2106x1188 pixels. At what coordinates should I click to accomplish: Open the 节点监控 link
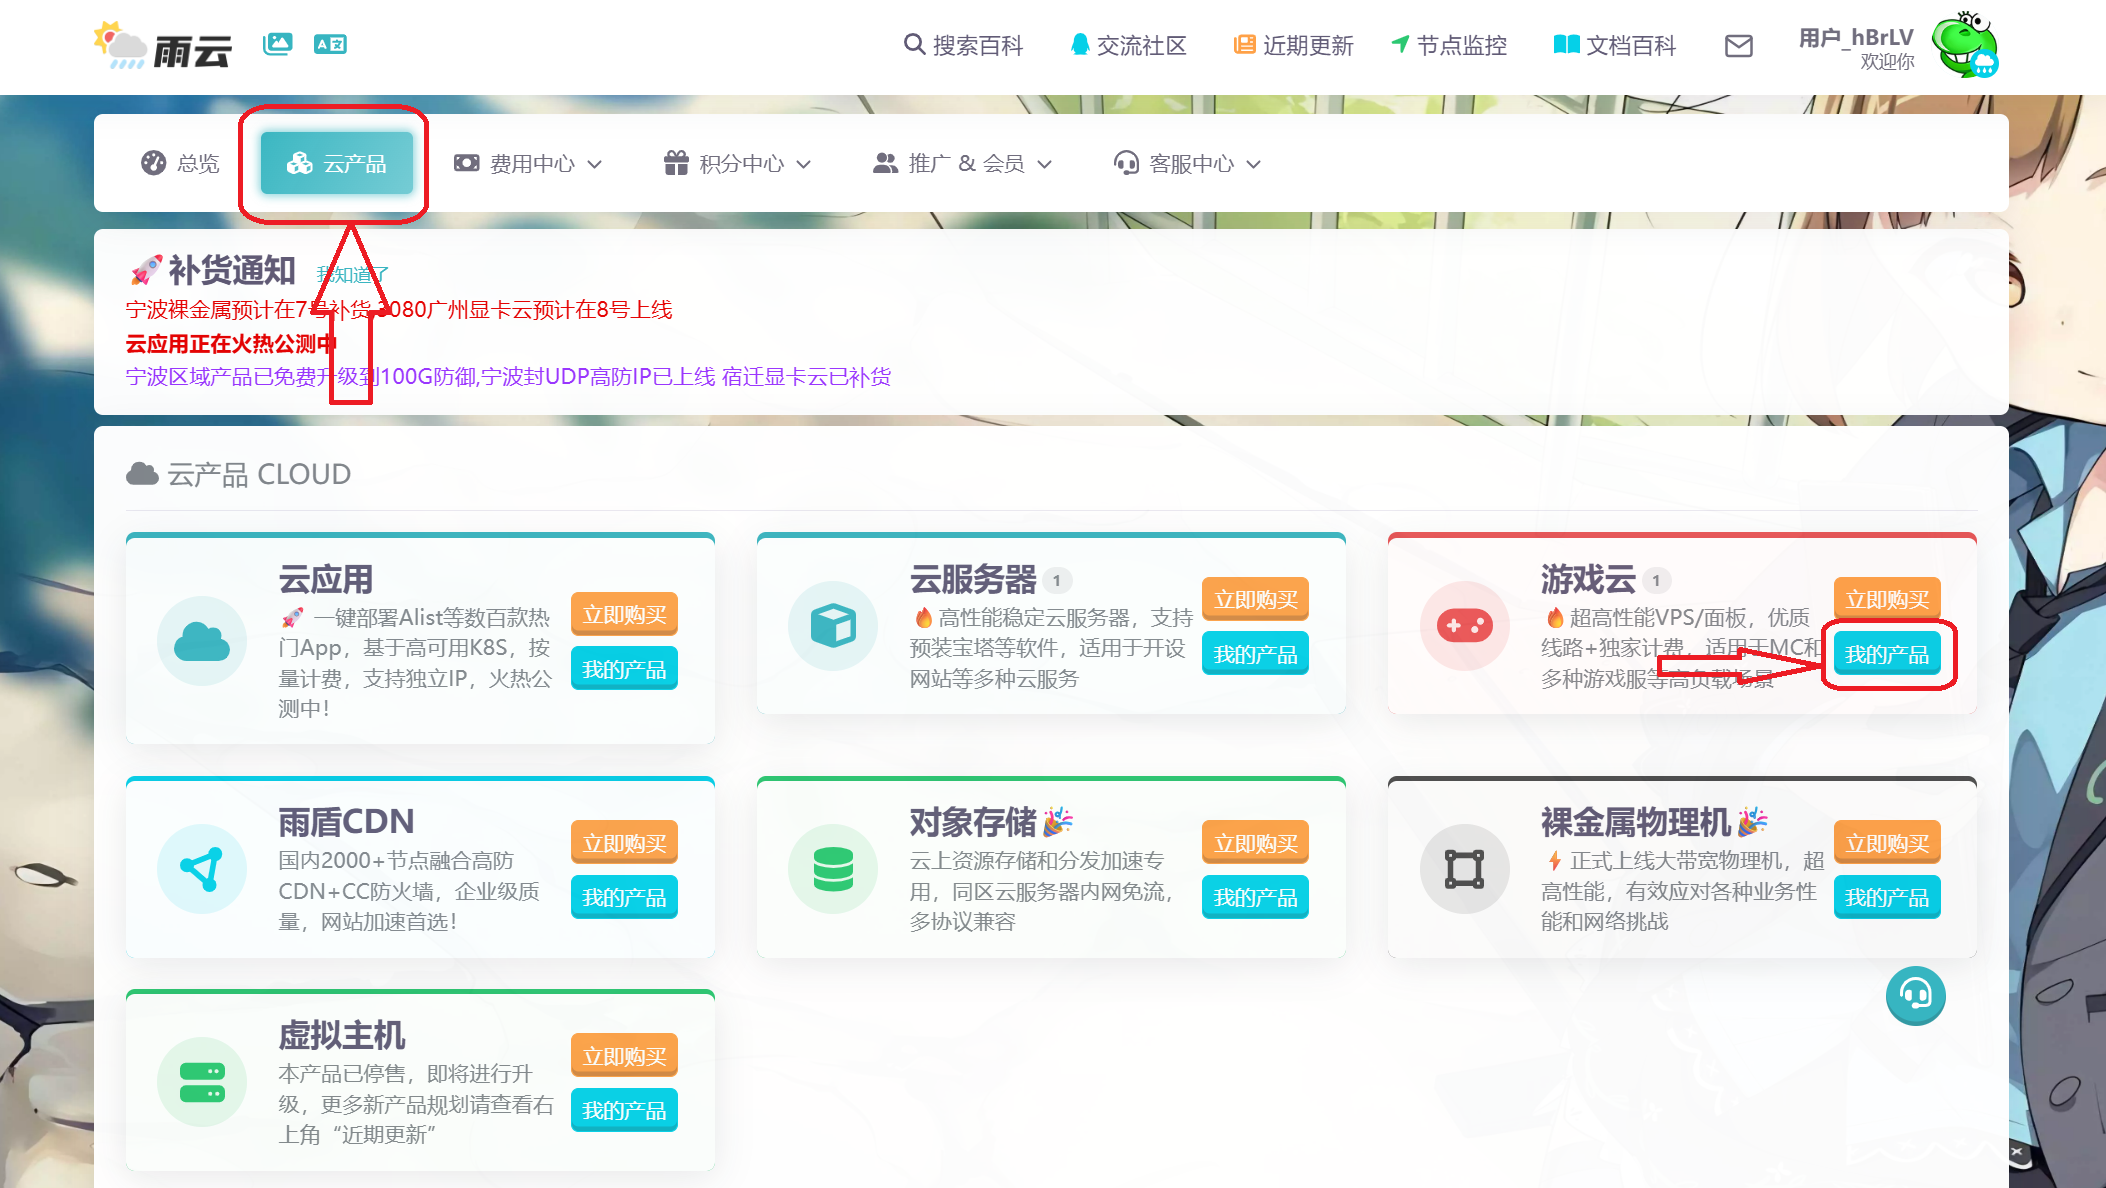click(1449, 46)
